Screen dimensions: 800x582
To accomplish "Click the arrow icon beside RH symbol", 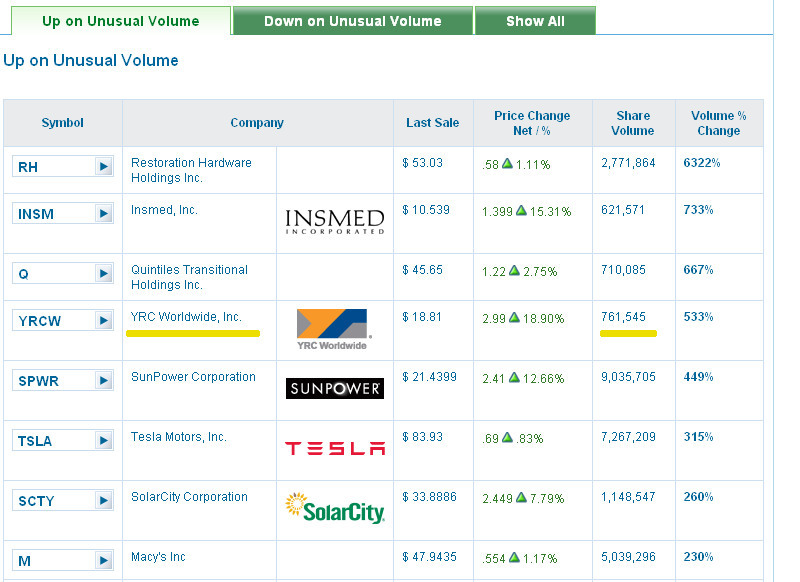I will (x=104, y=167).
